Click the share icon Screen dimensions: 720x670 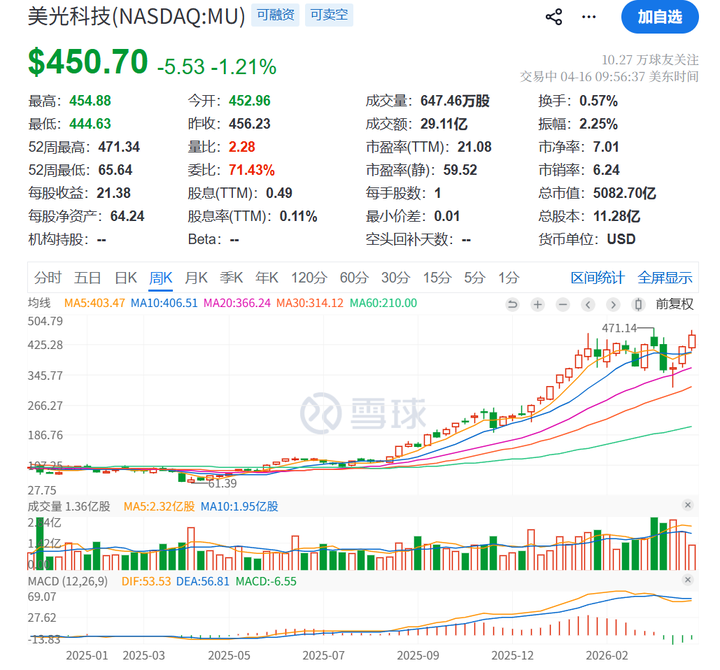coord(554,17)
